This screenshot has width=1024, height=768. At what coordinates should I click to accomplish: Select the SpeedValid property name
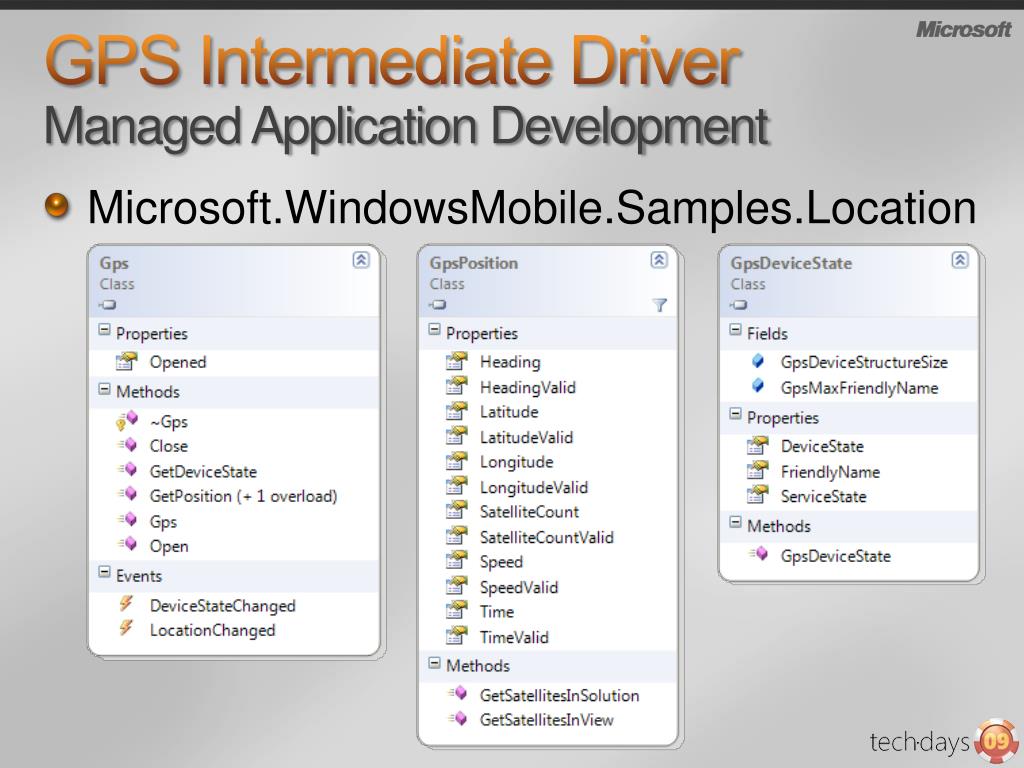pos(519,587)
